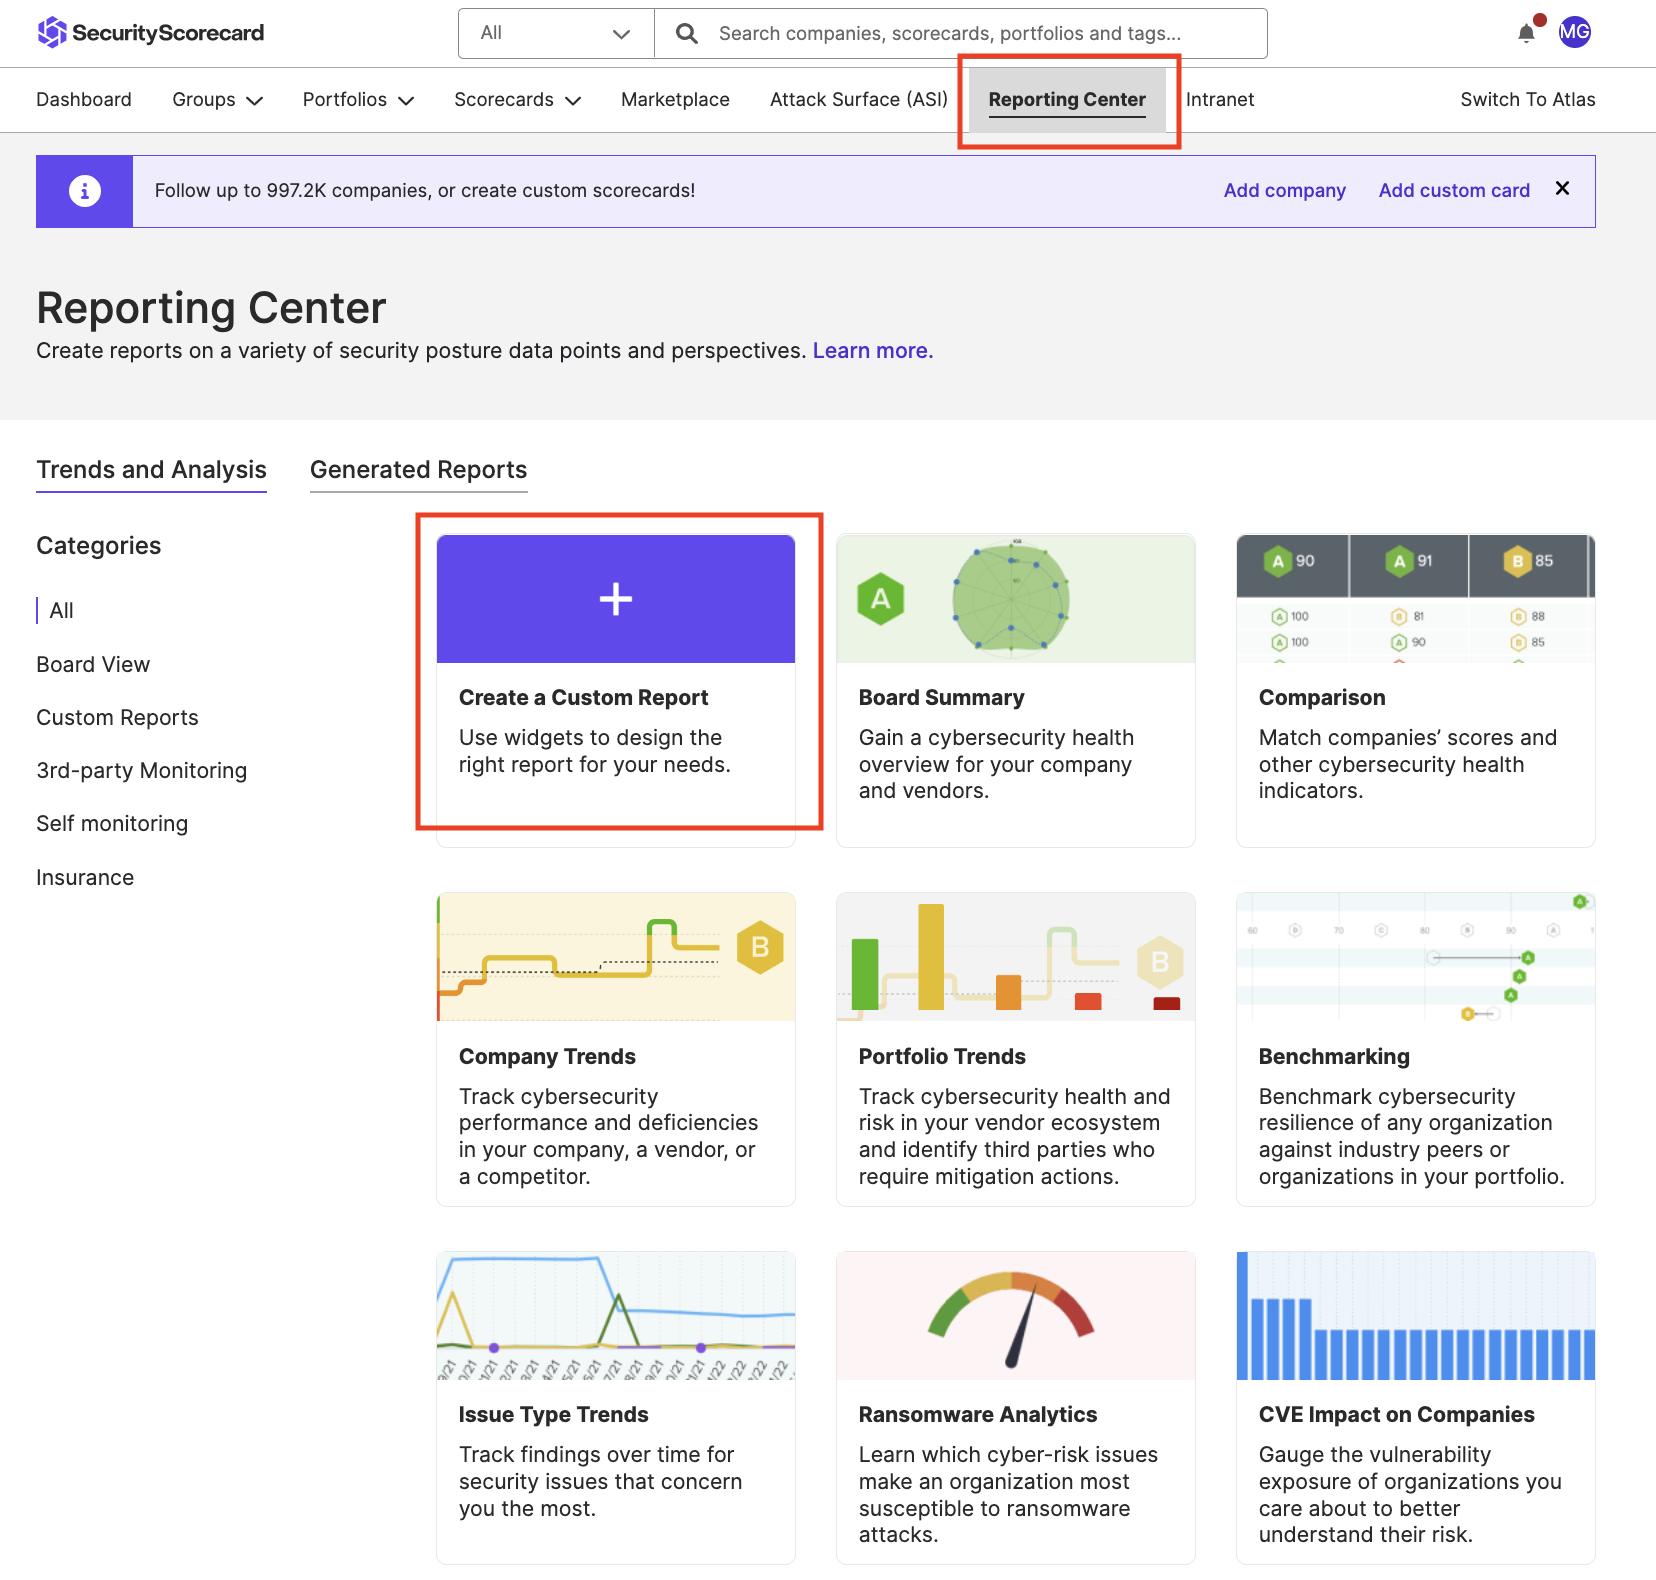Click the plus icon on Custom Report card

tap(616, 599)
